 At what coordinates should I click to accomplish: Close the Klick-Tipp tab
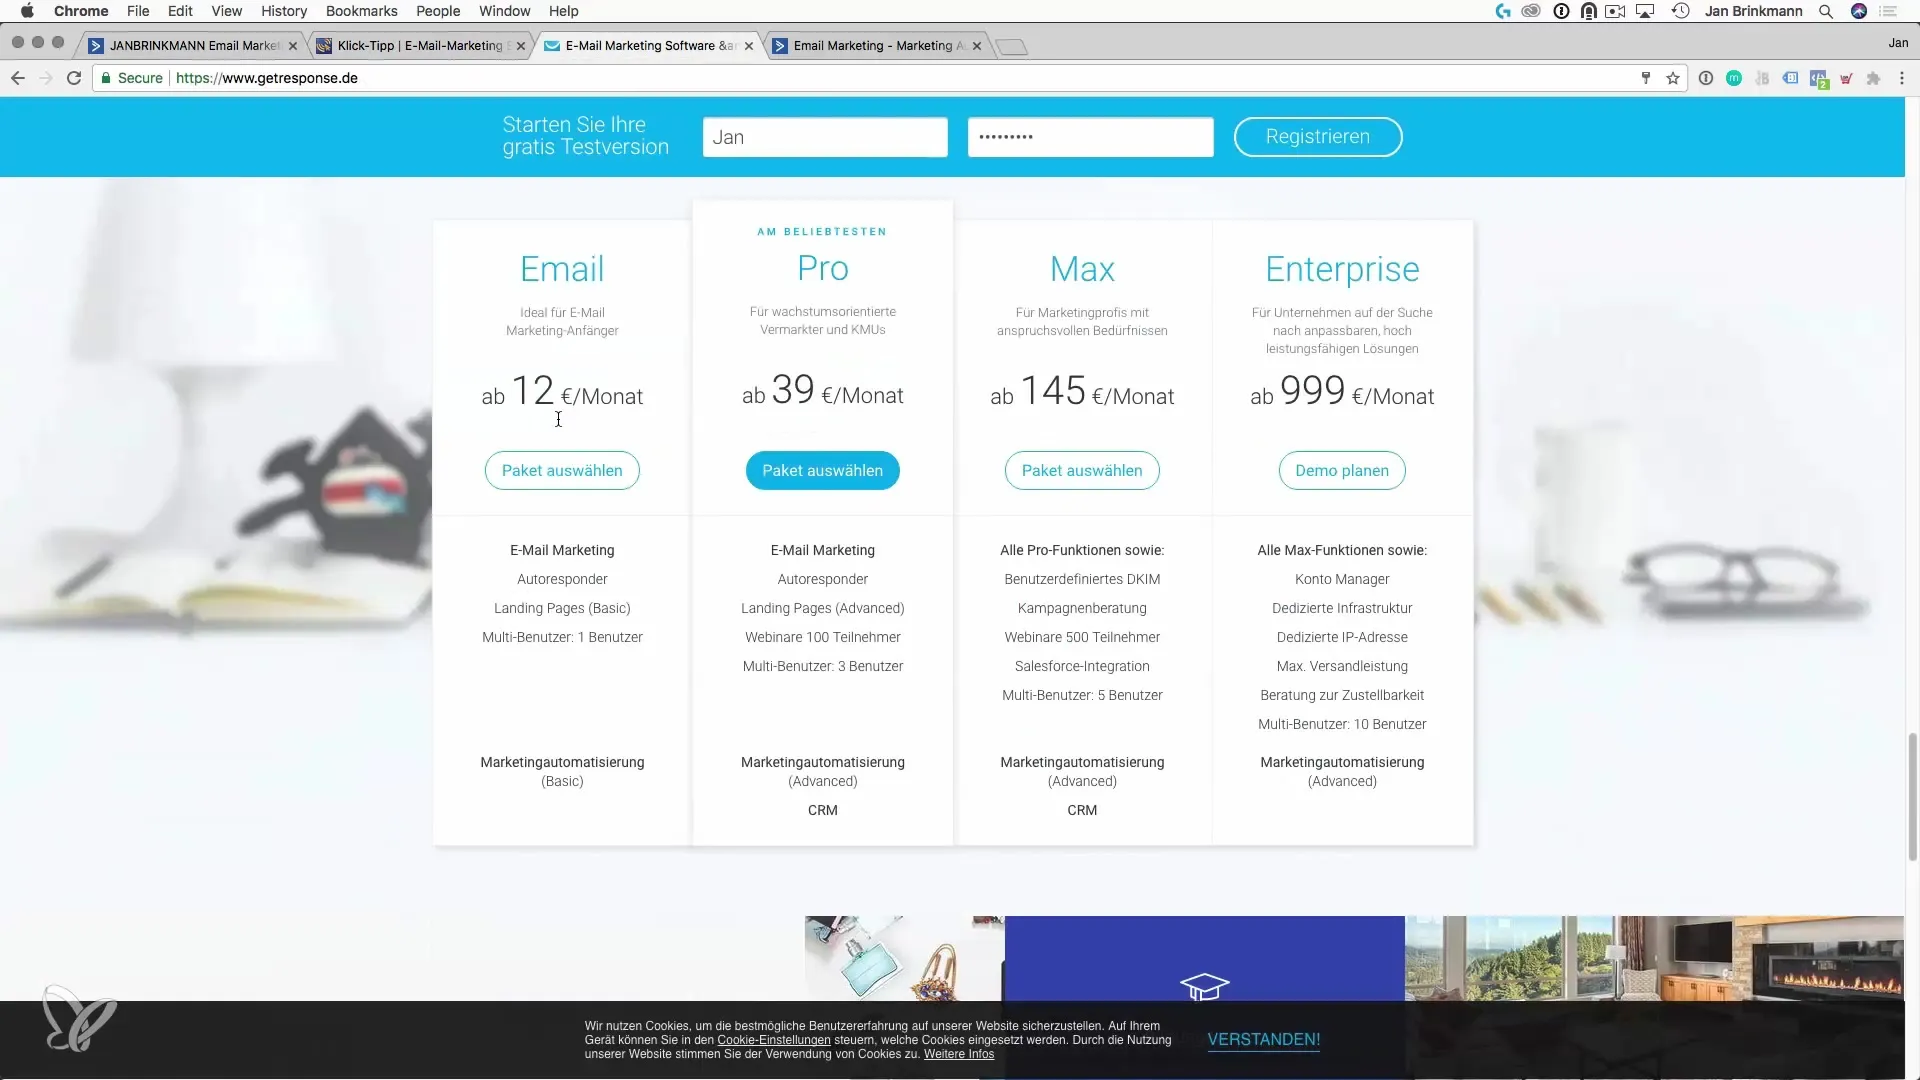521,46
